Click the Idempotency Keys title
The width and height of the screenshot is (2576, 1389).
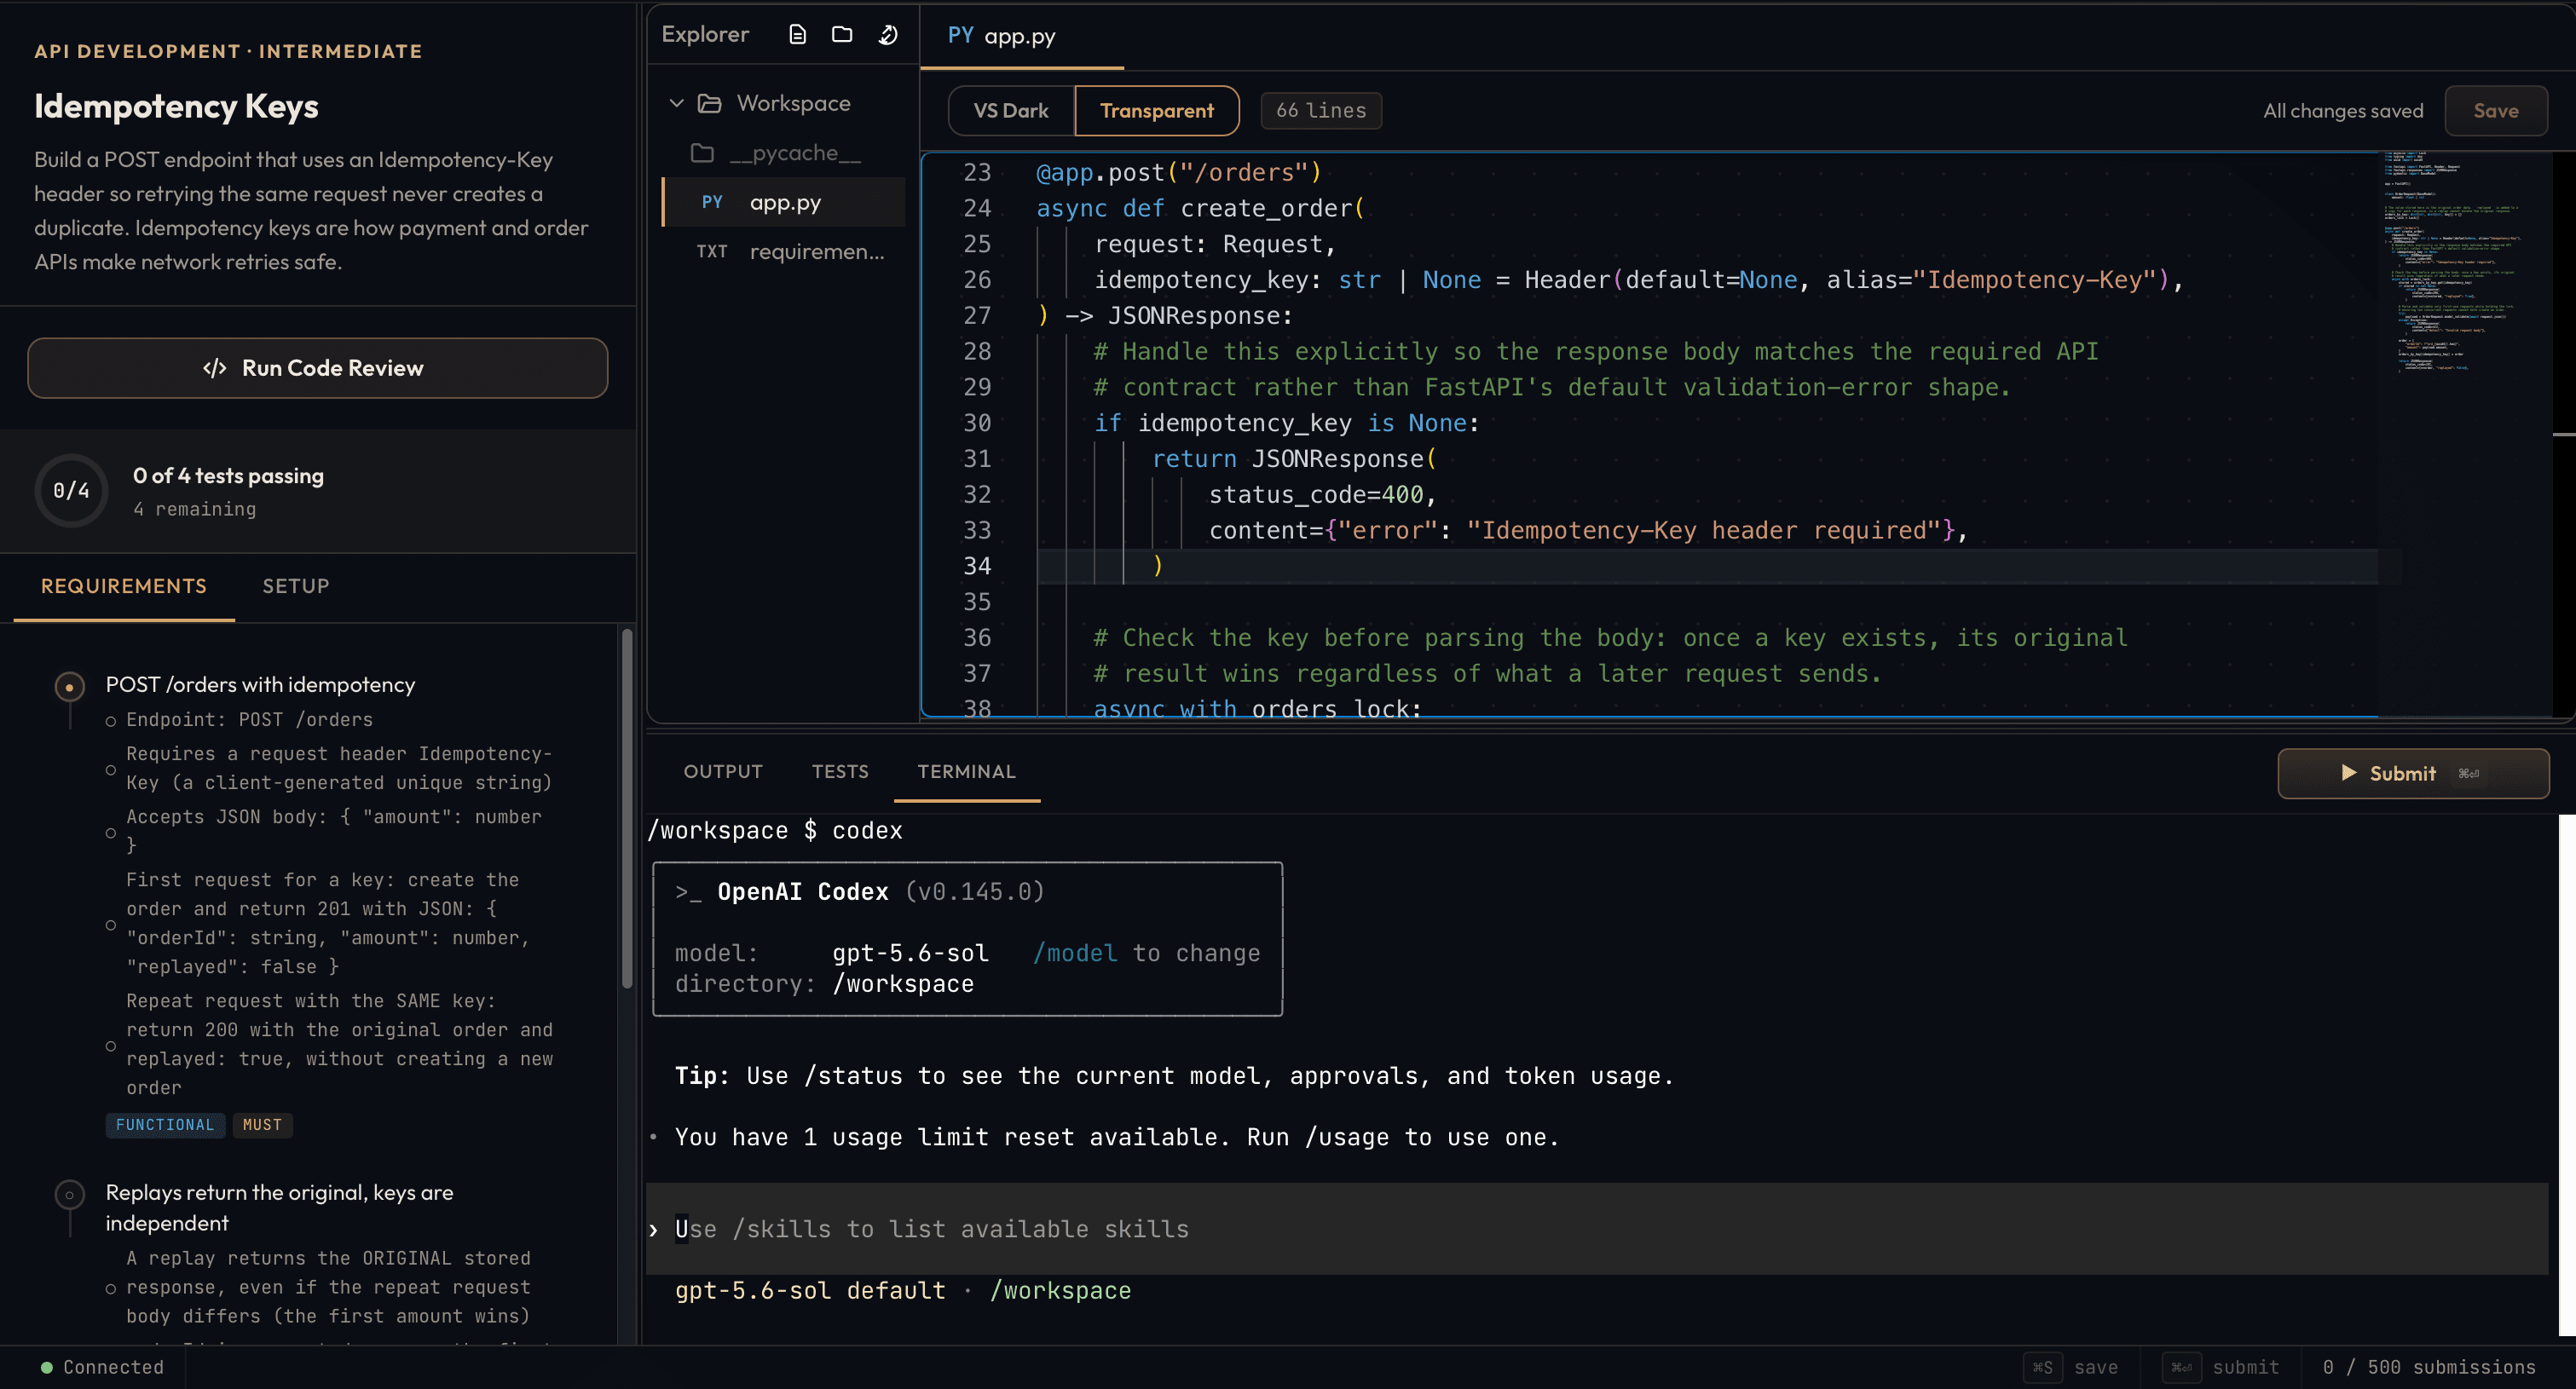click(x=176, y=106)
